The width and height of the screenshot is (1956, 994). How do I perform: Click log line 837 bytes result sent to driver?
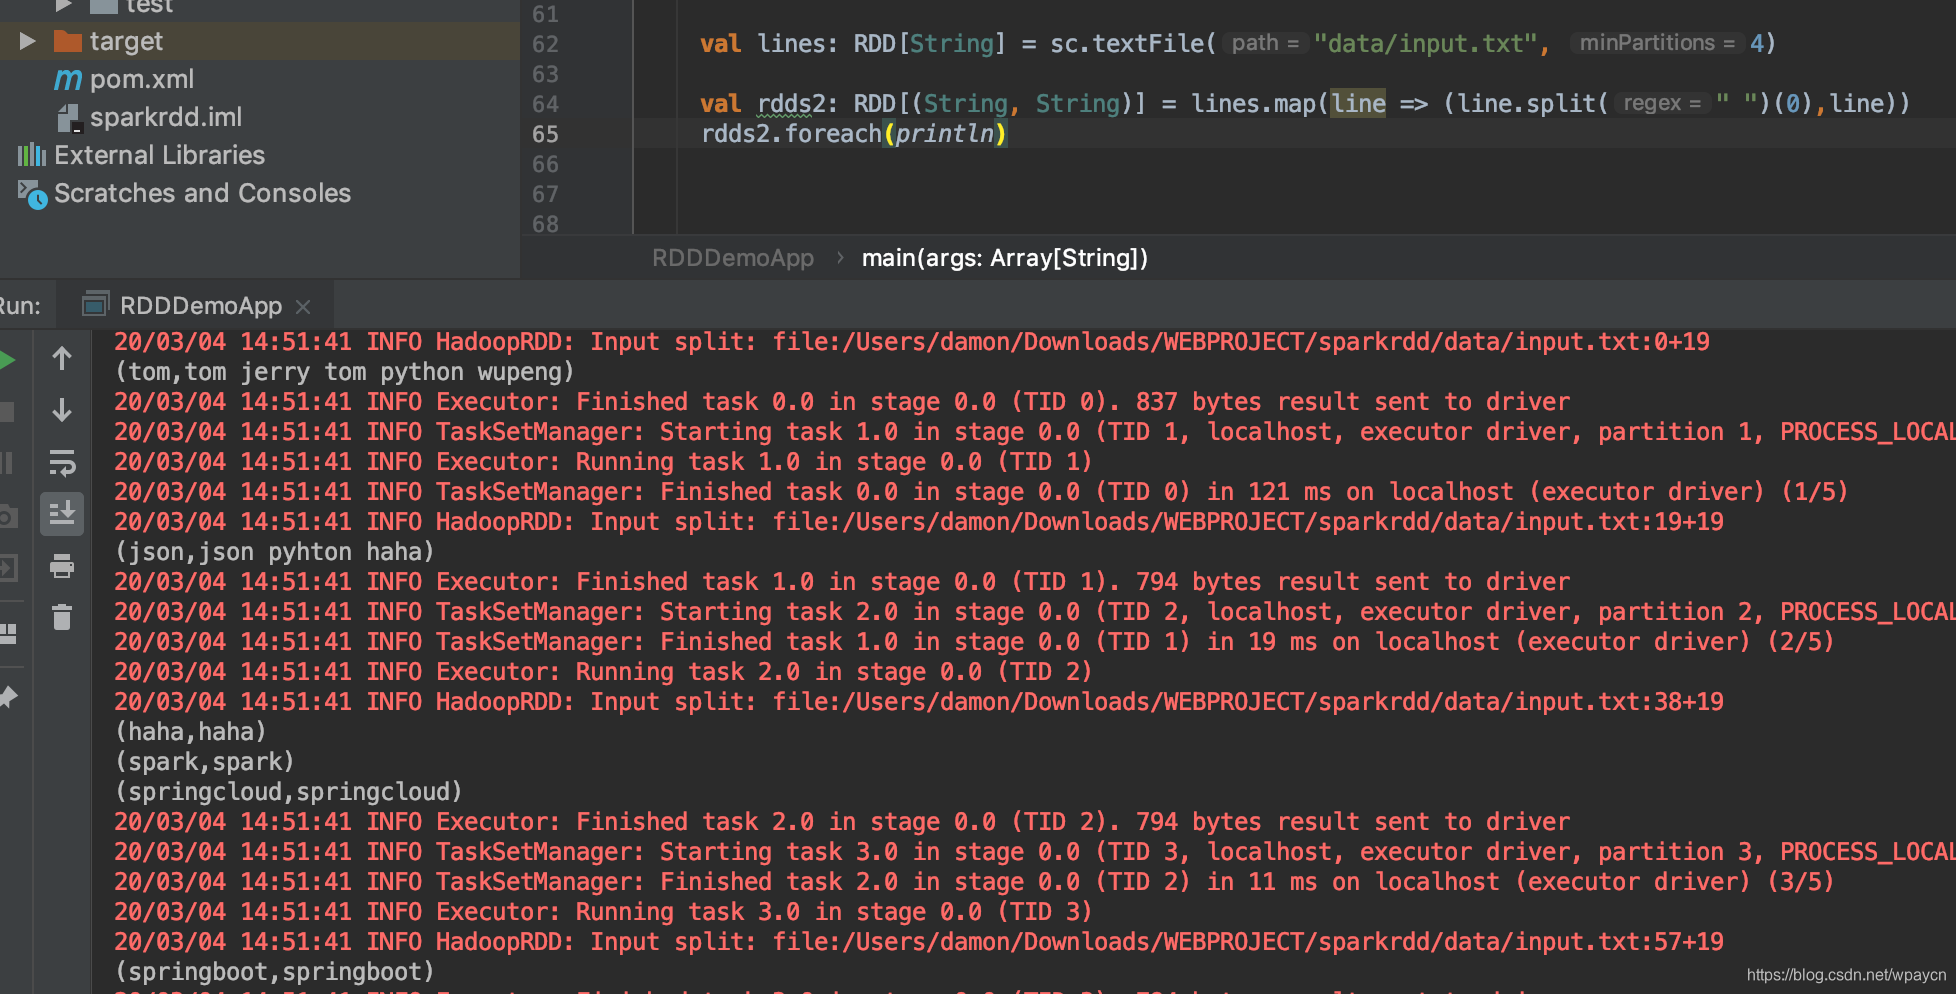click(842, 402)
